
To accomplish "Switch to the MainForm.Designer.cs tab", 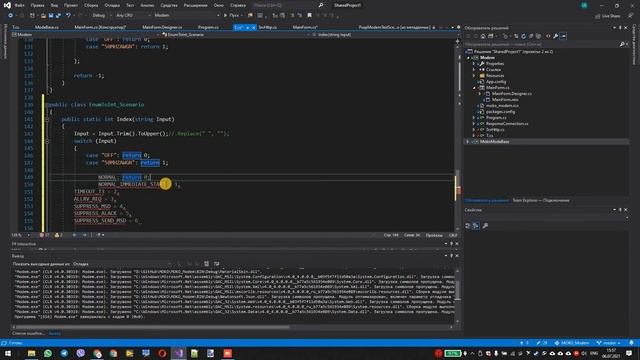I will [x=162, y=27].
